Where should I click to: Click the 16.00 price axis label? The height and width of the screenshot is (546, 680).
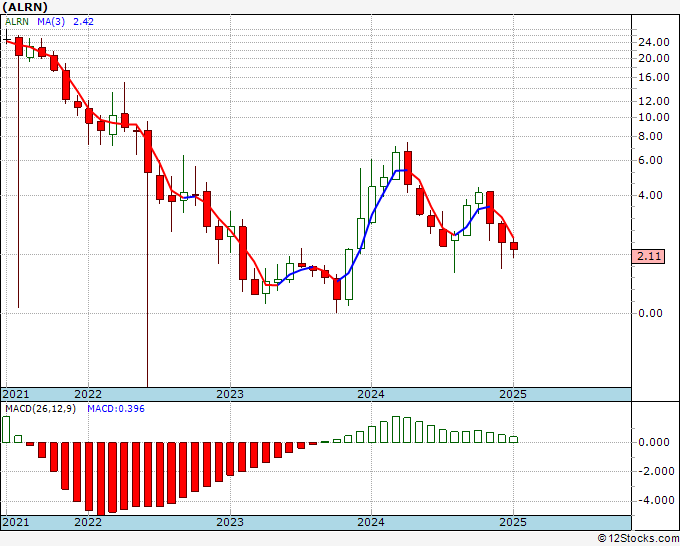pyautogui.click(x=654, y=78)
